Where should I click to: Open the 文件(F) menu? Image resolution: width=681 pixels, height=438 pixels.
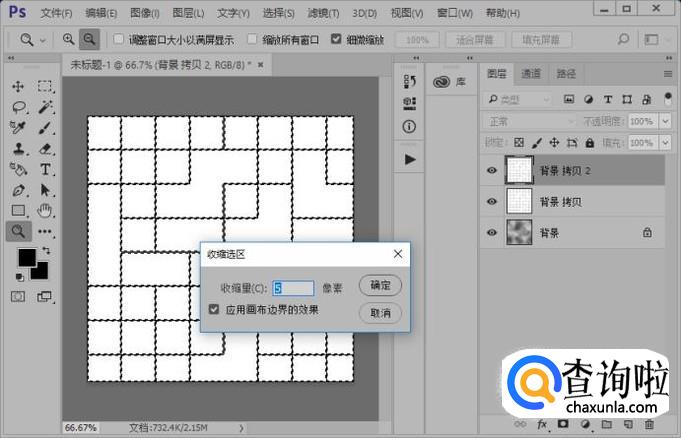pyautogui.click(x=56, y=13)
